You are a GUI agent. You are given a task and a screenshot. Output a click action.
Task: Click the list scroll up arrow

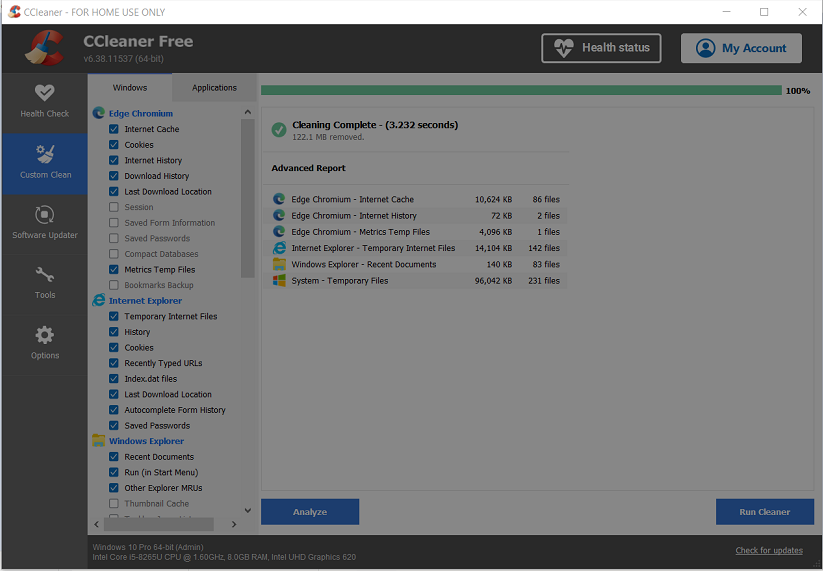click(x=248, y=112)
